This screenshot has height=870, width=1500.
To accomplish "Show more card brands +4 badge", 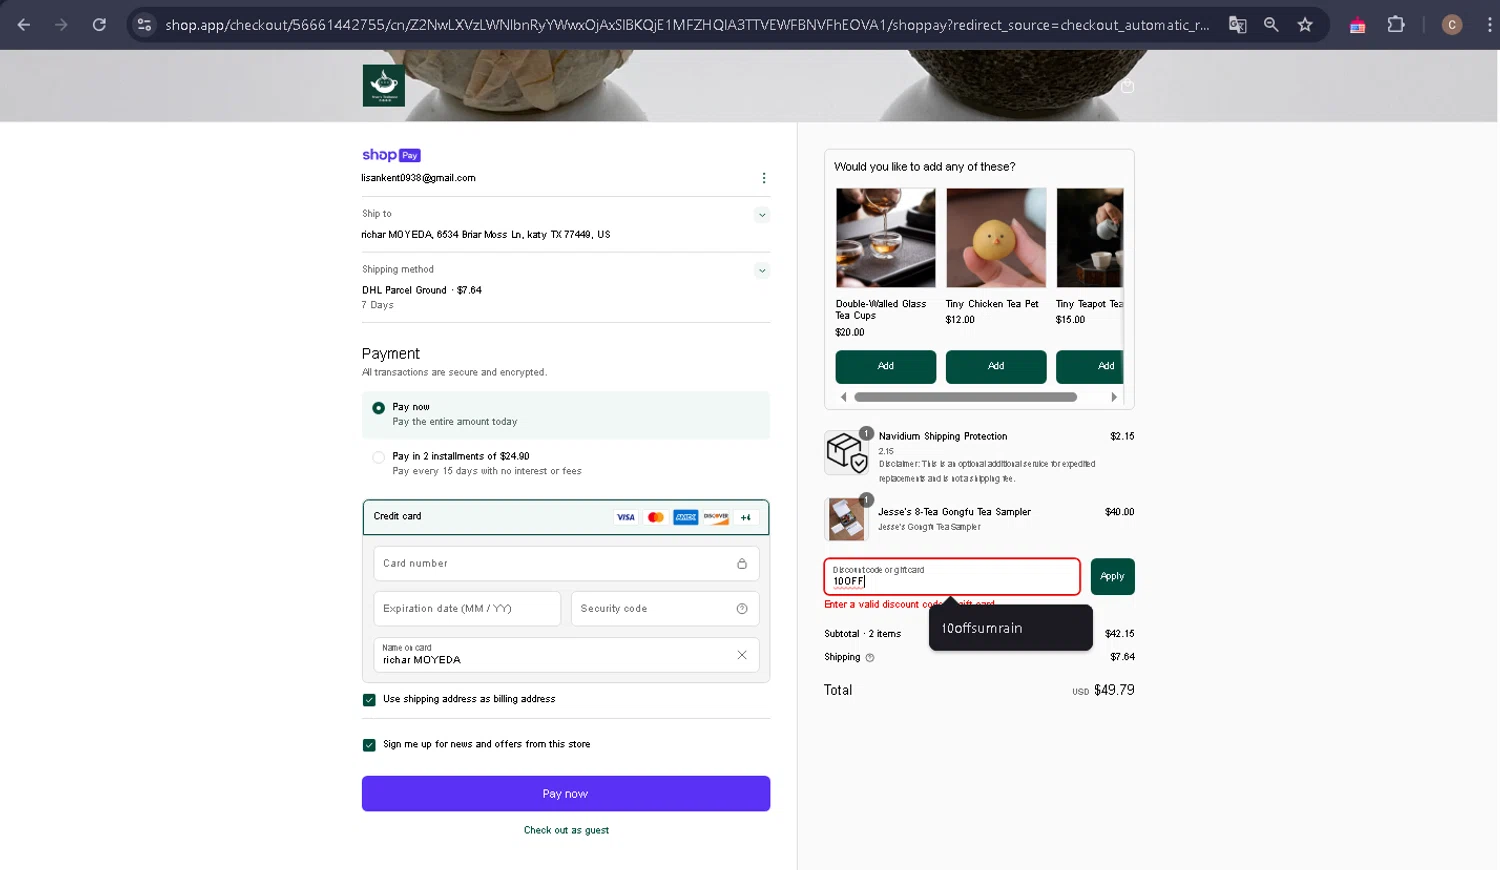I will (746, 517).
